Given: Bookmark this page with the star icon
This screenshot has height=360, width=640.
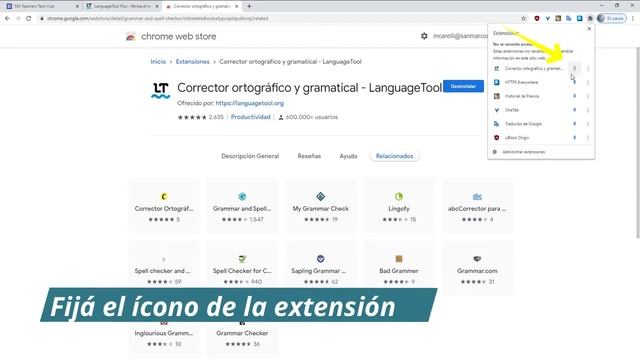Looking at the screenshot, I should (x=524, y=18).
